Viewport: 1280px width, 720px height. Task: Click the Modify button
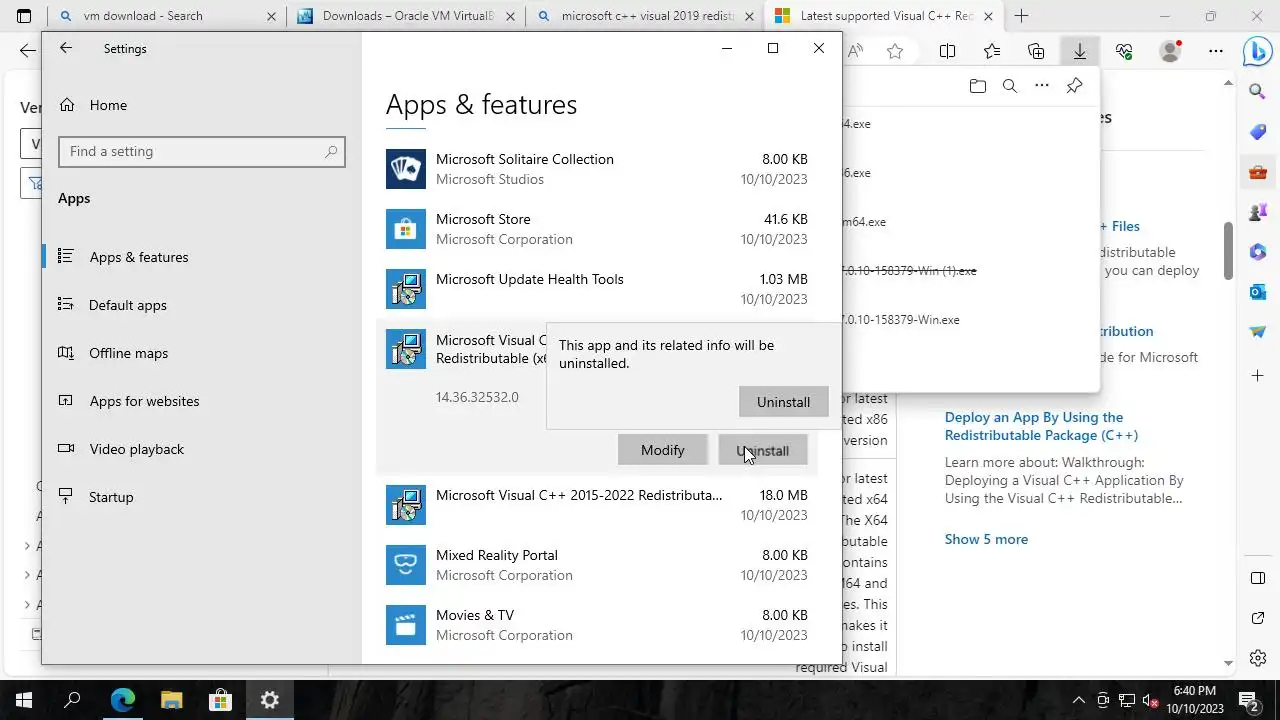click(x=662, y=450)
